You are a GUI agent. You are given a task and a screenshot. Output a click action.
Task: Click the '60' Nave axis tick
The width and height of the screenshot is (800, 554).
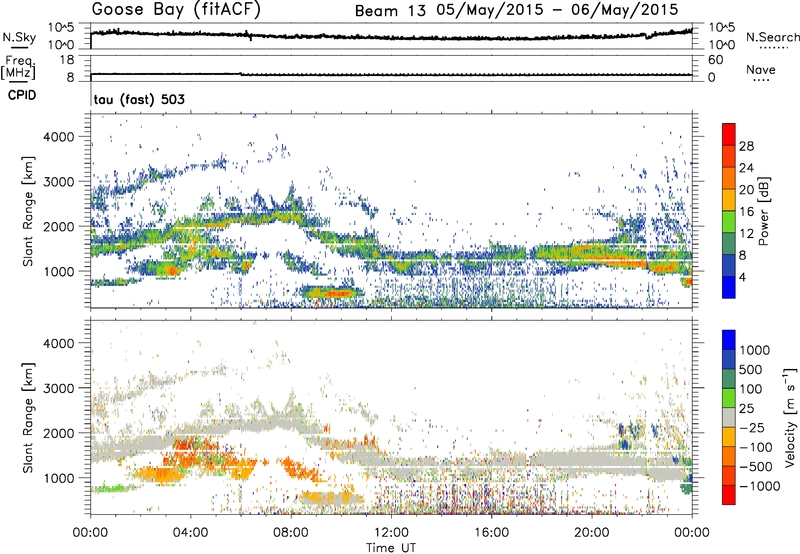tap(716, 60)
